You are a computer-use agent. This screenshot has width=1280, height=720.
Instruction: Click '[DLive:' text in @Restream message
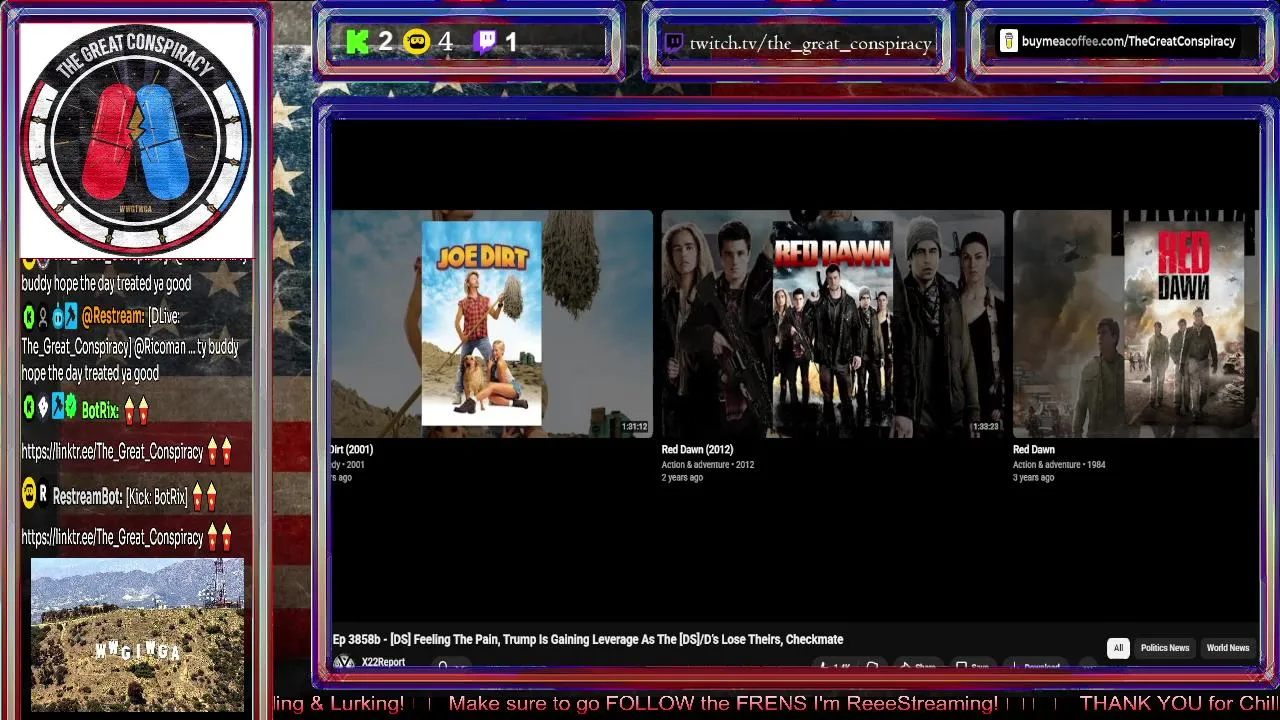pos(165,316)
